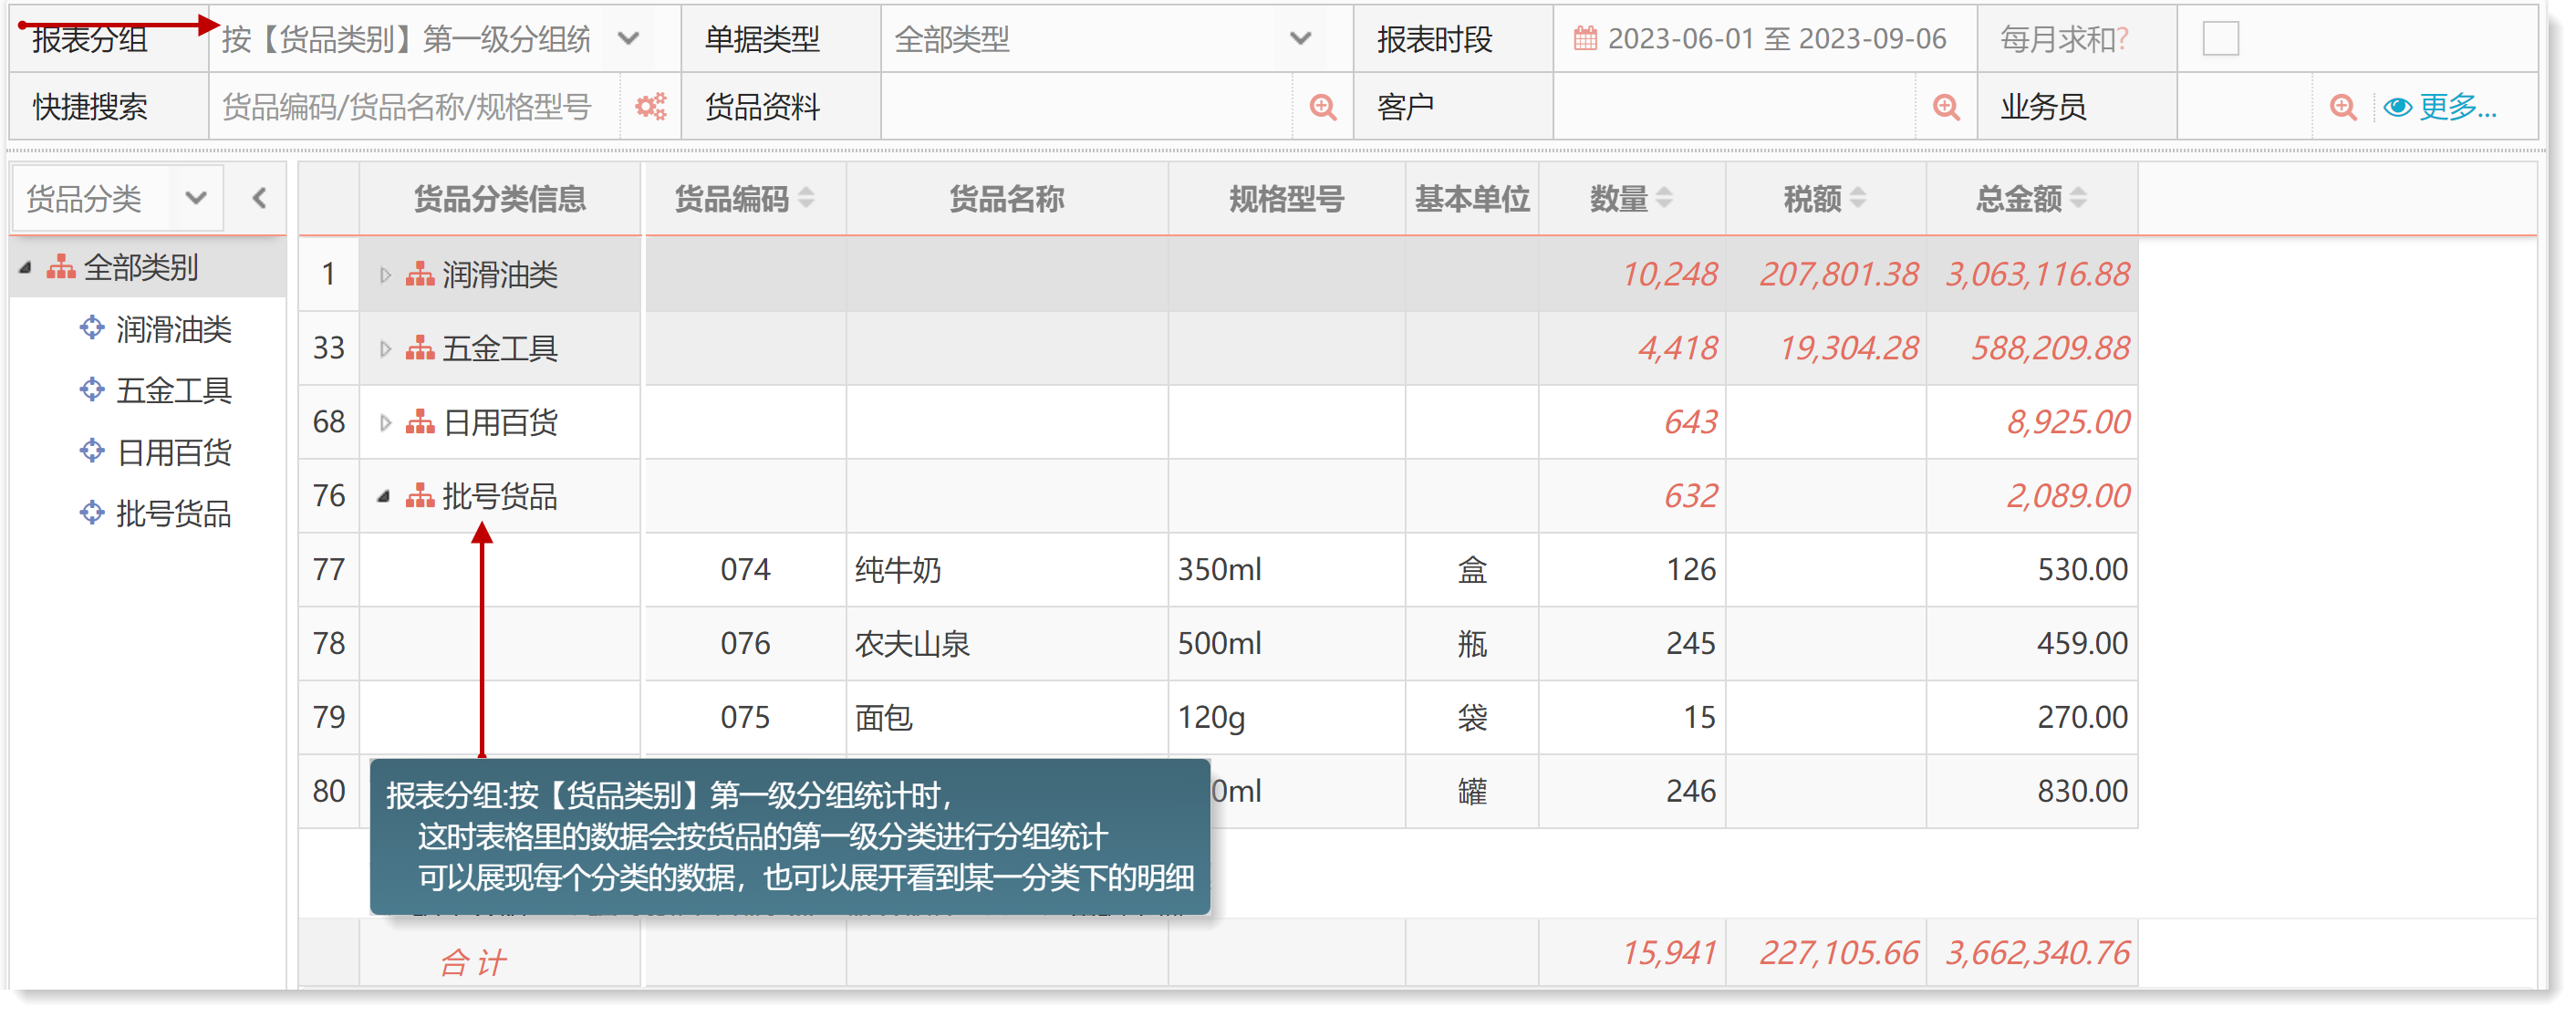Select the report date range field
The width and height of the screenshot is (2576, 1017).
pos(1764,39)
